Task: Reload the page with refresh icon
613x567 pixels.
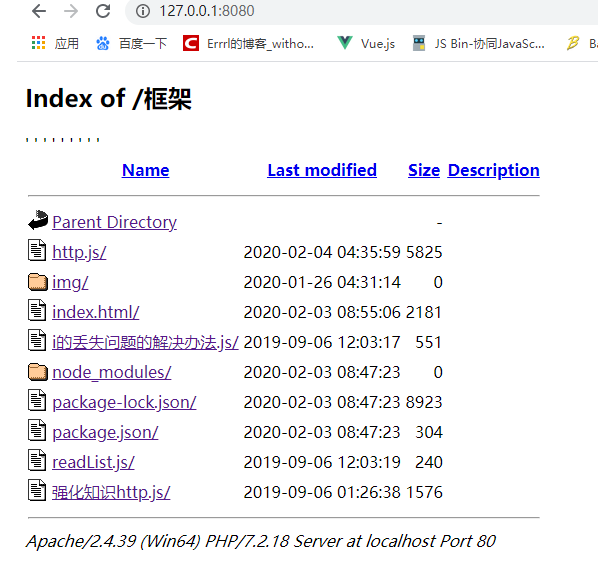Action: [103, 11]
